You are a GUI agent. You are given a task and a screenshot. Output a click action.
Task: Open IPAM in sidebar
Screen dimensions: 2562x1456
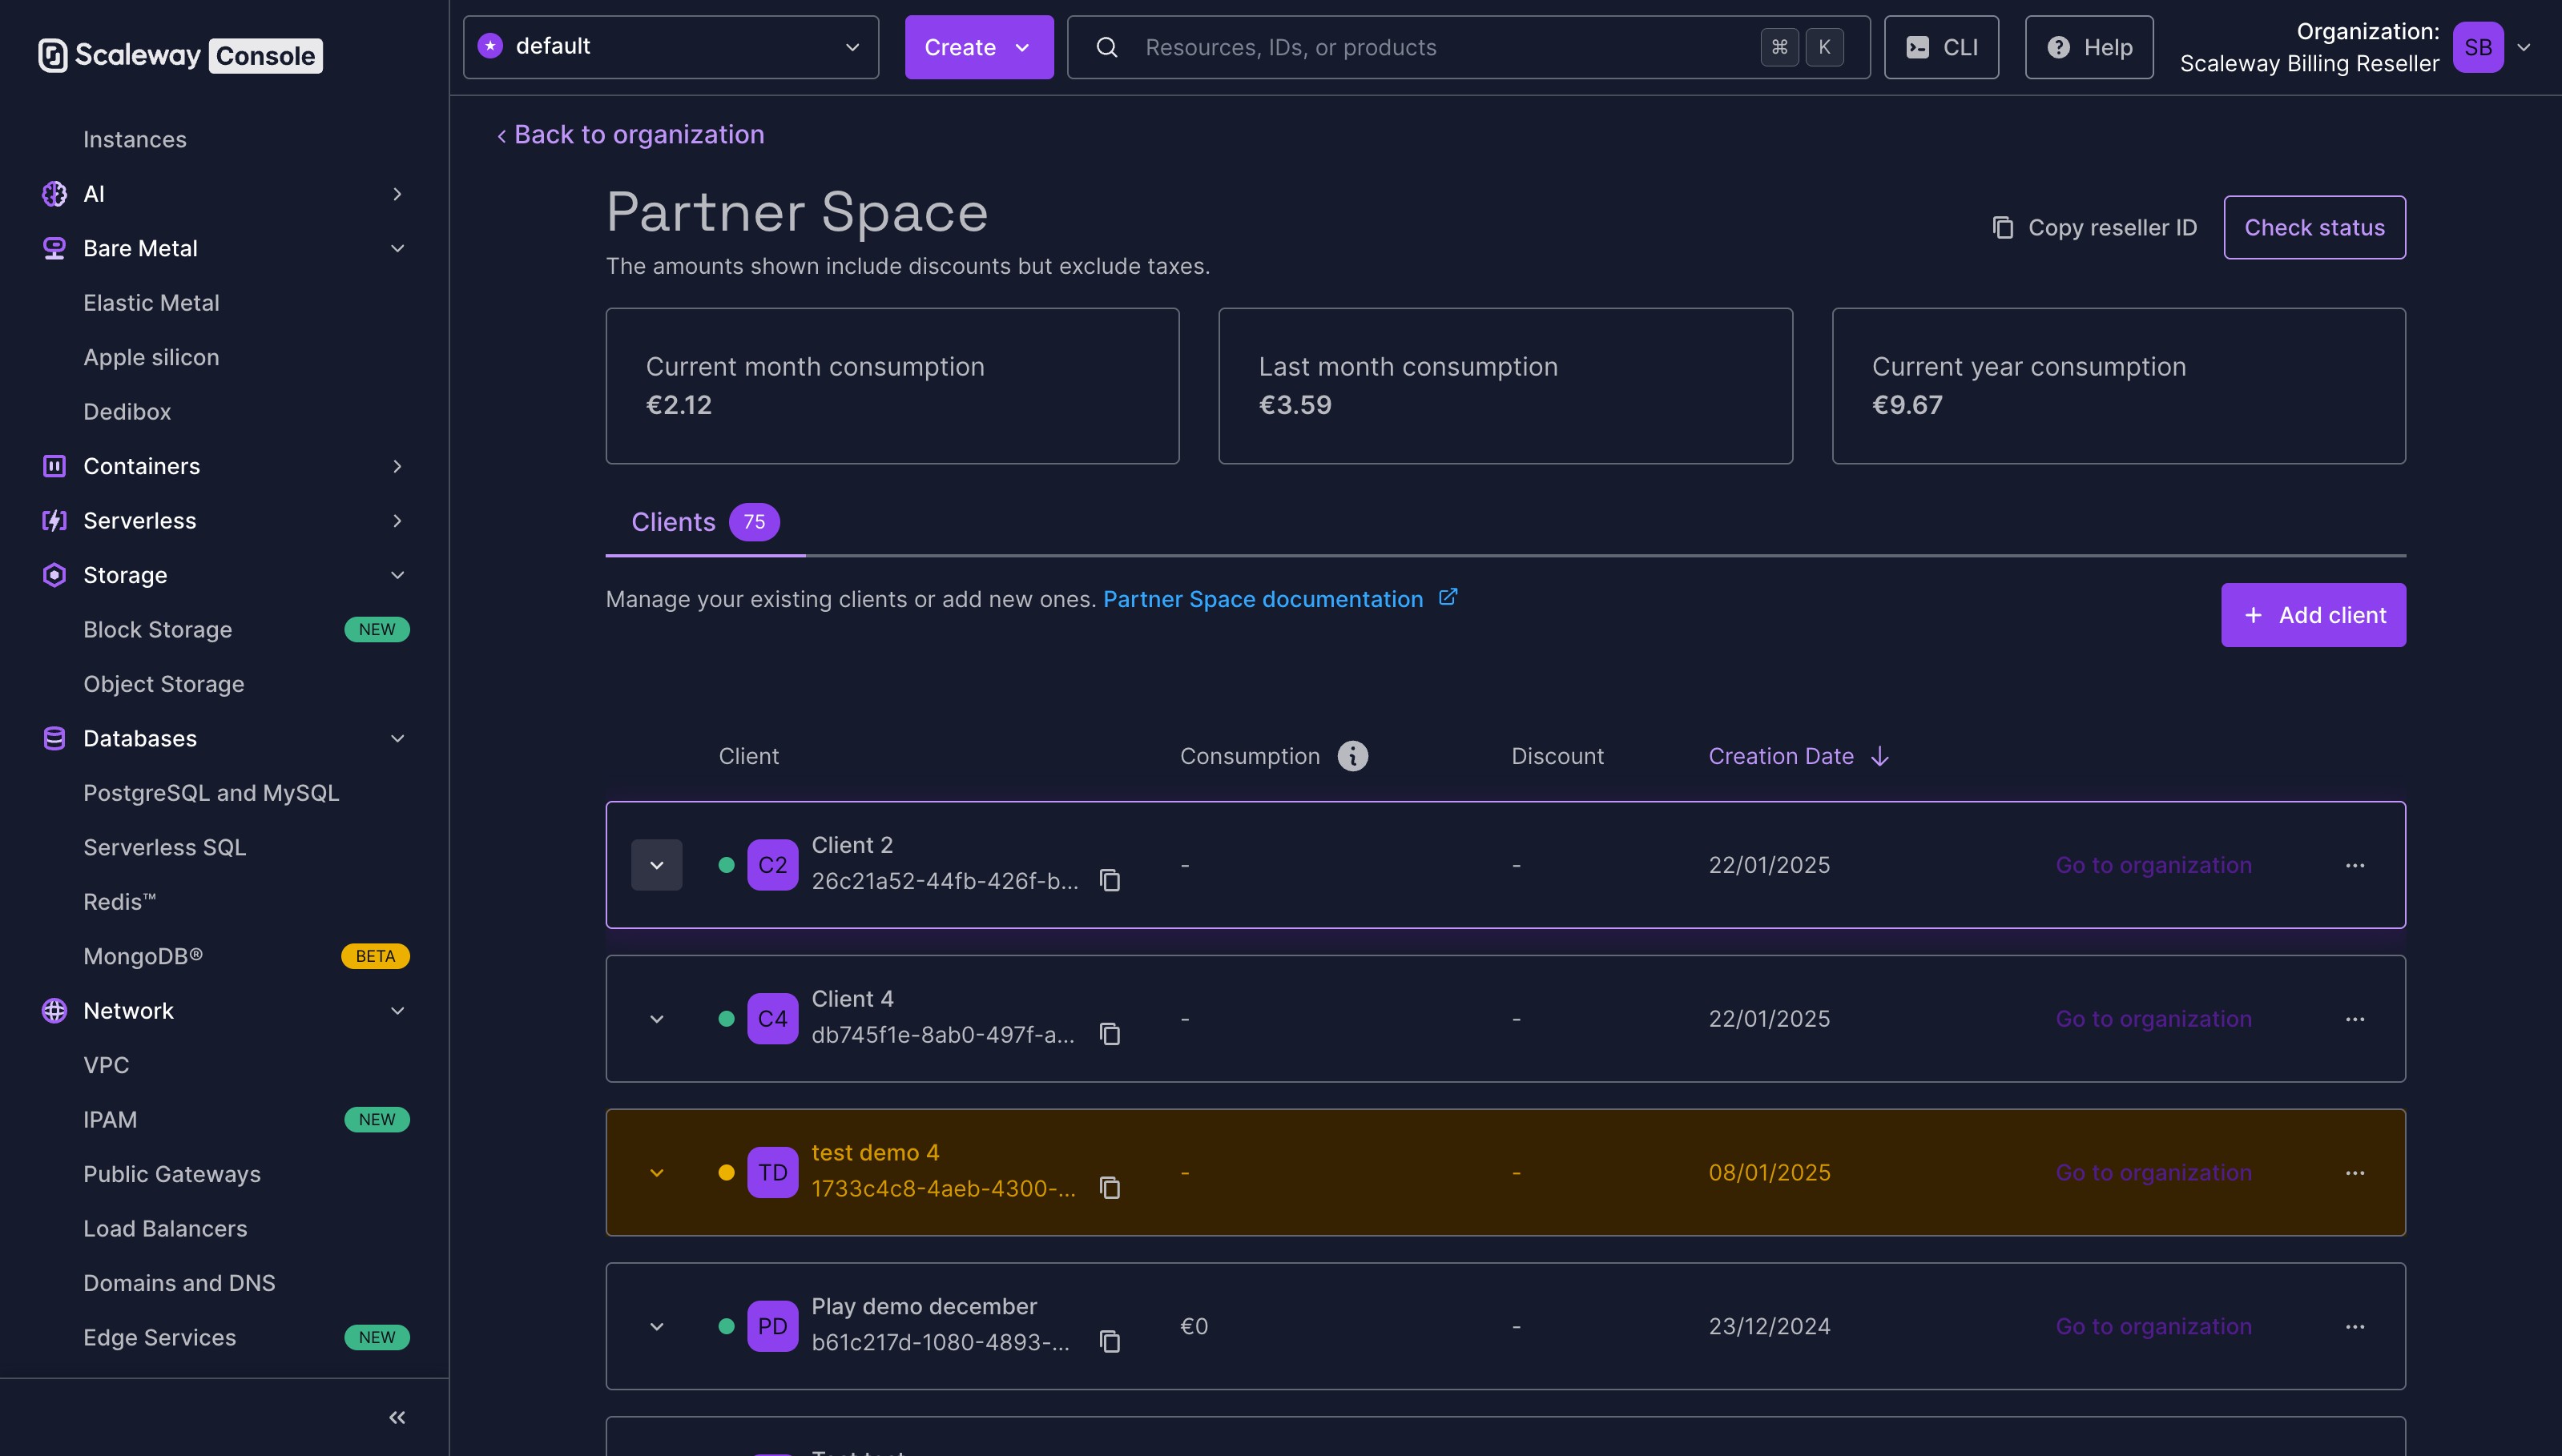click(x=110, y=1119)
